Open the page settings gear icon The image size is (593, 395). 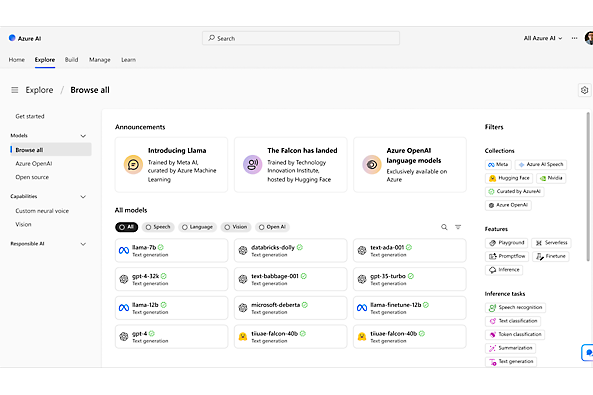tap(584, 90)
